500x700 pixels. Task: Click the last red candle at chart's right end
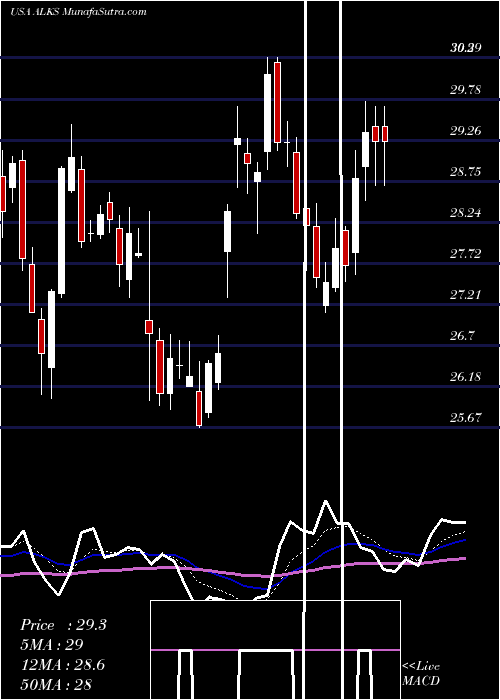point(384,134)
